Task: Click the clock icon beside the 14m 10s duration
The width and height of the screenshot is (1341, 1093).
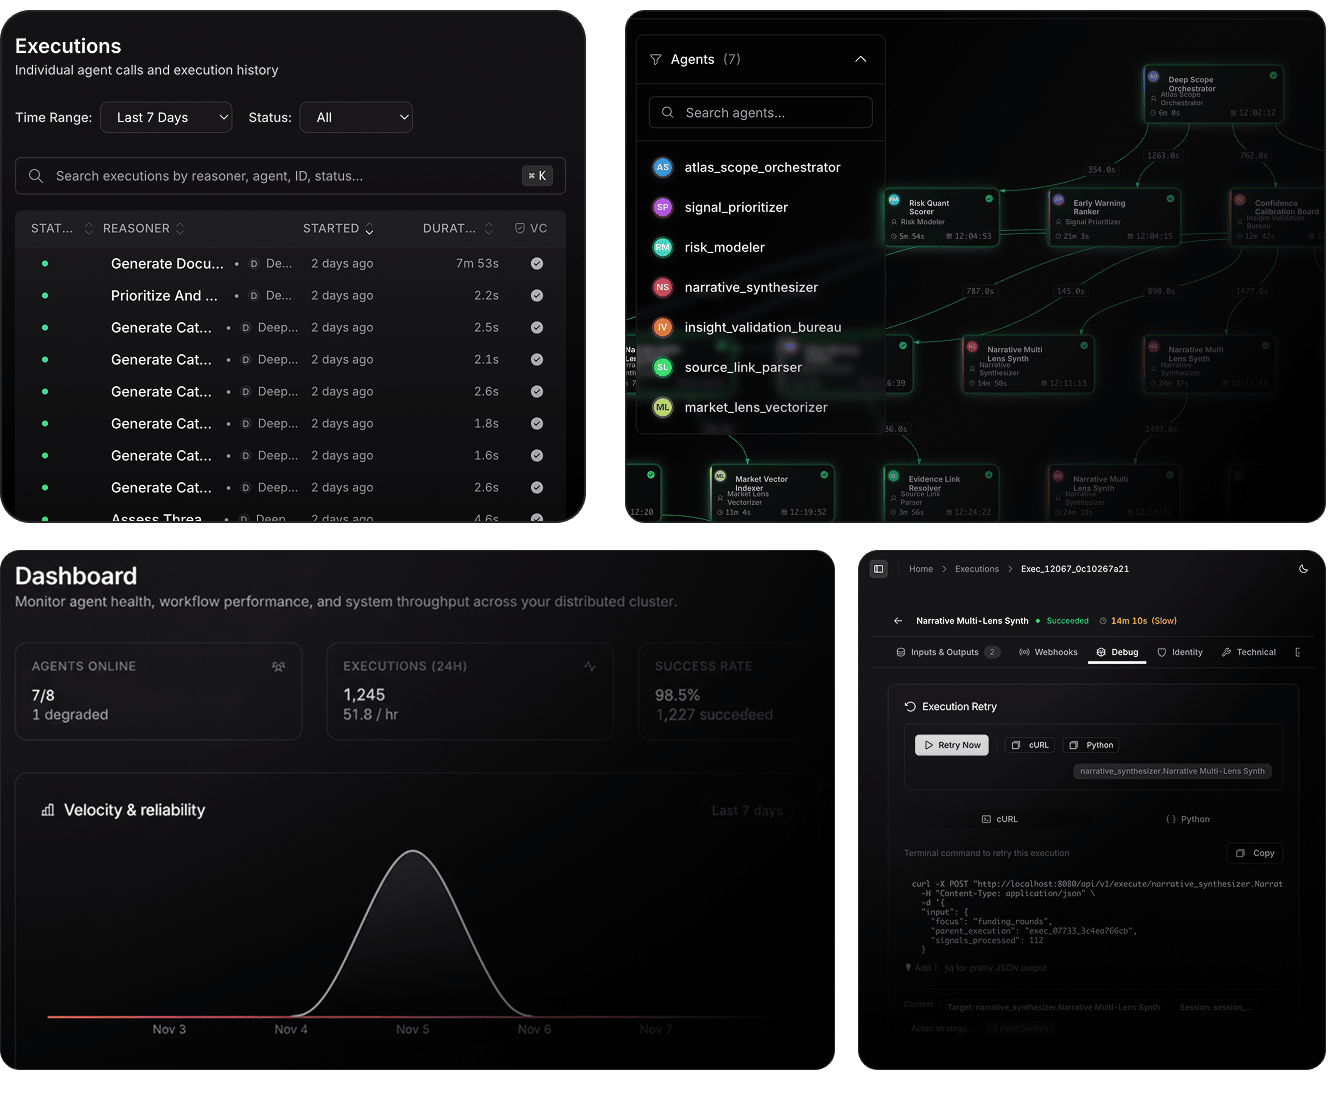Action: (1102, 621)
